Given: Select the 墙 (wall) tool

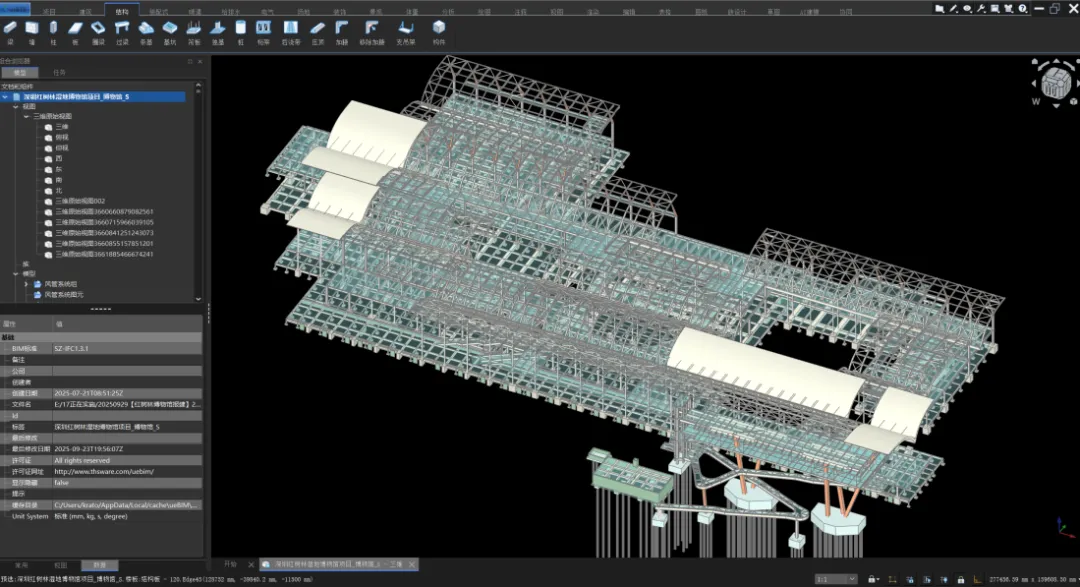Looking at the screenshot, I should click(32, 32).
